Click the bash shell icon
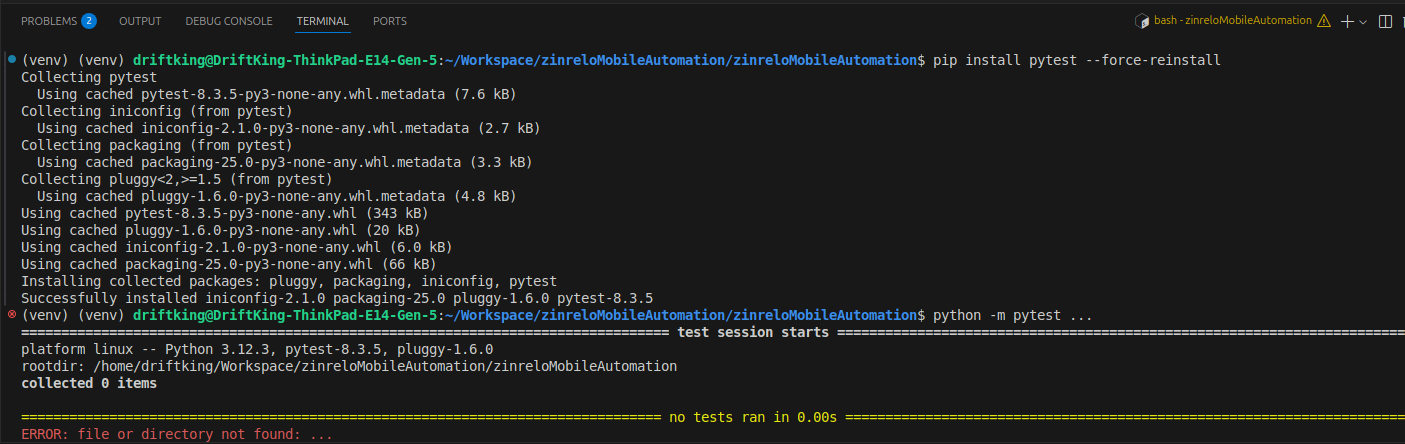1405x444 pixels. 1142,21
